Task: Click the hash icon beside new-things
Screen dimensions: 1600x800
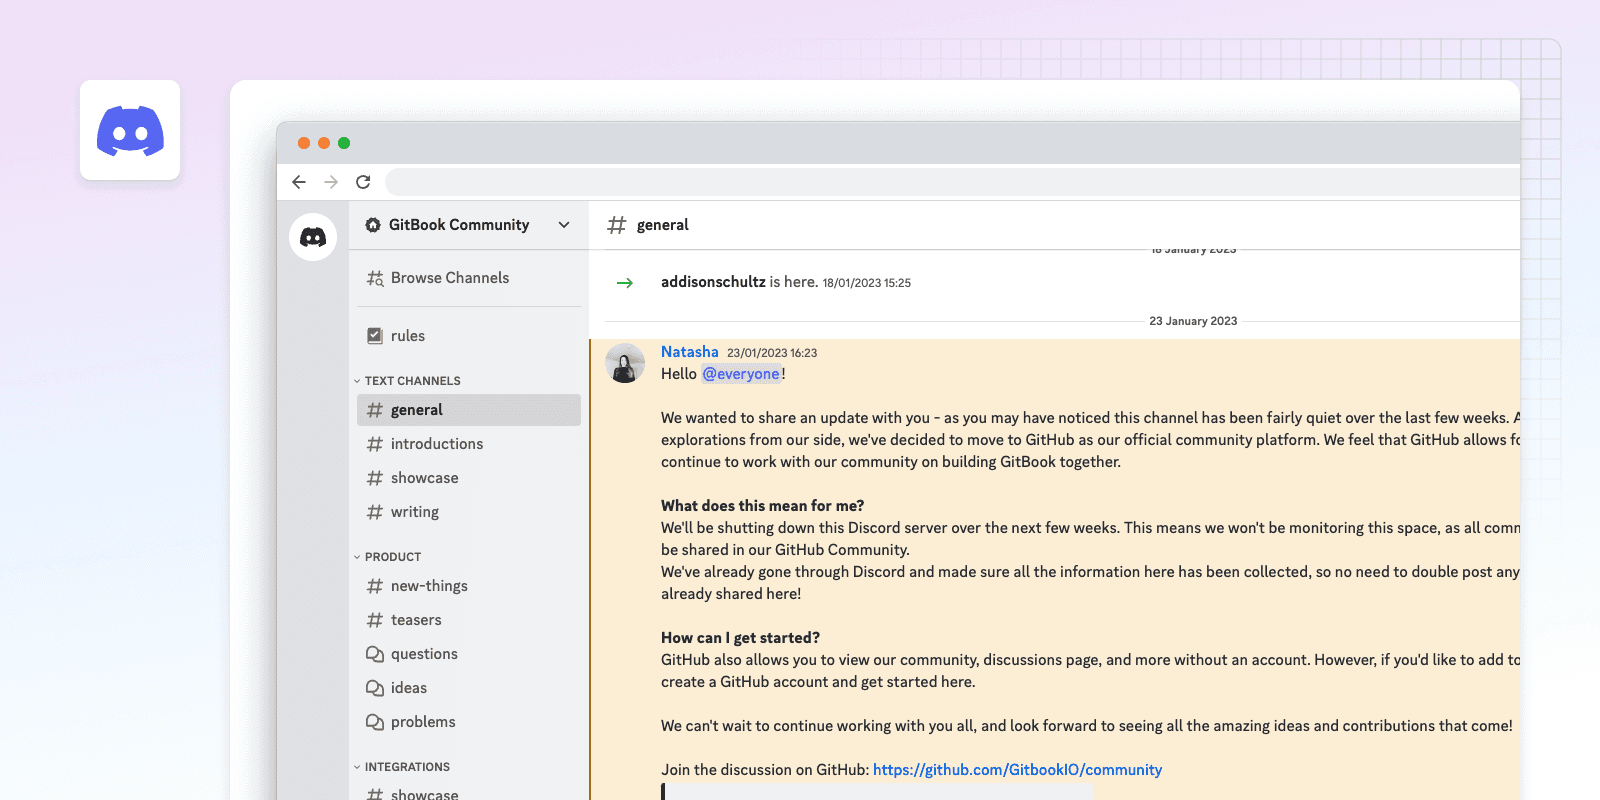Action: [x=375, y=586]
